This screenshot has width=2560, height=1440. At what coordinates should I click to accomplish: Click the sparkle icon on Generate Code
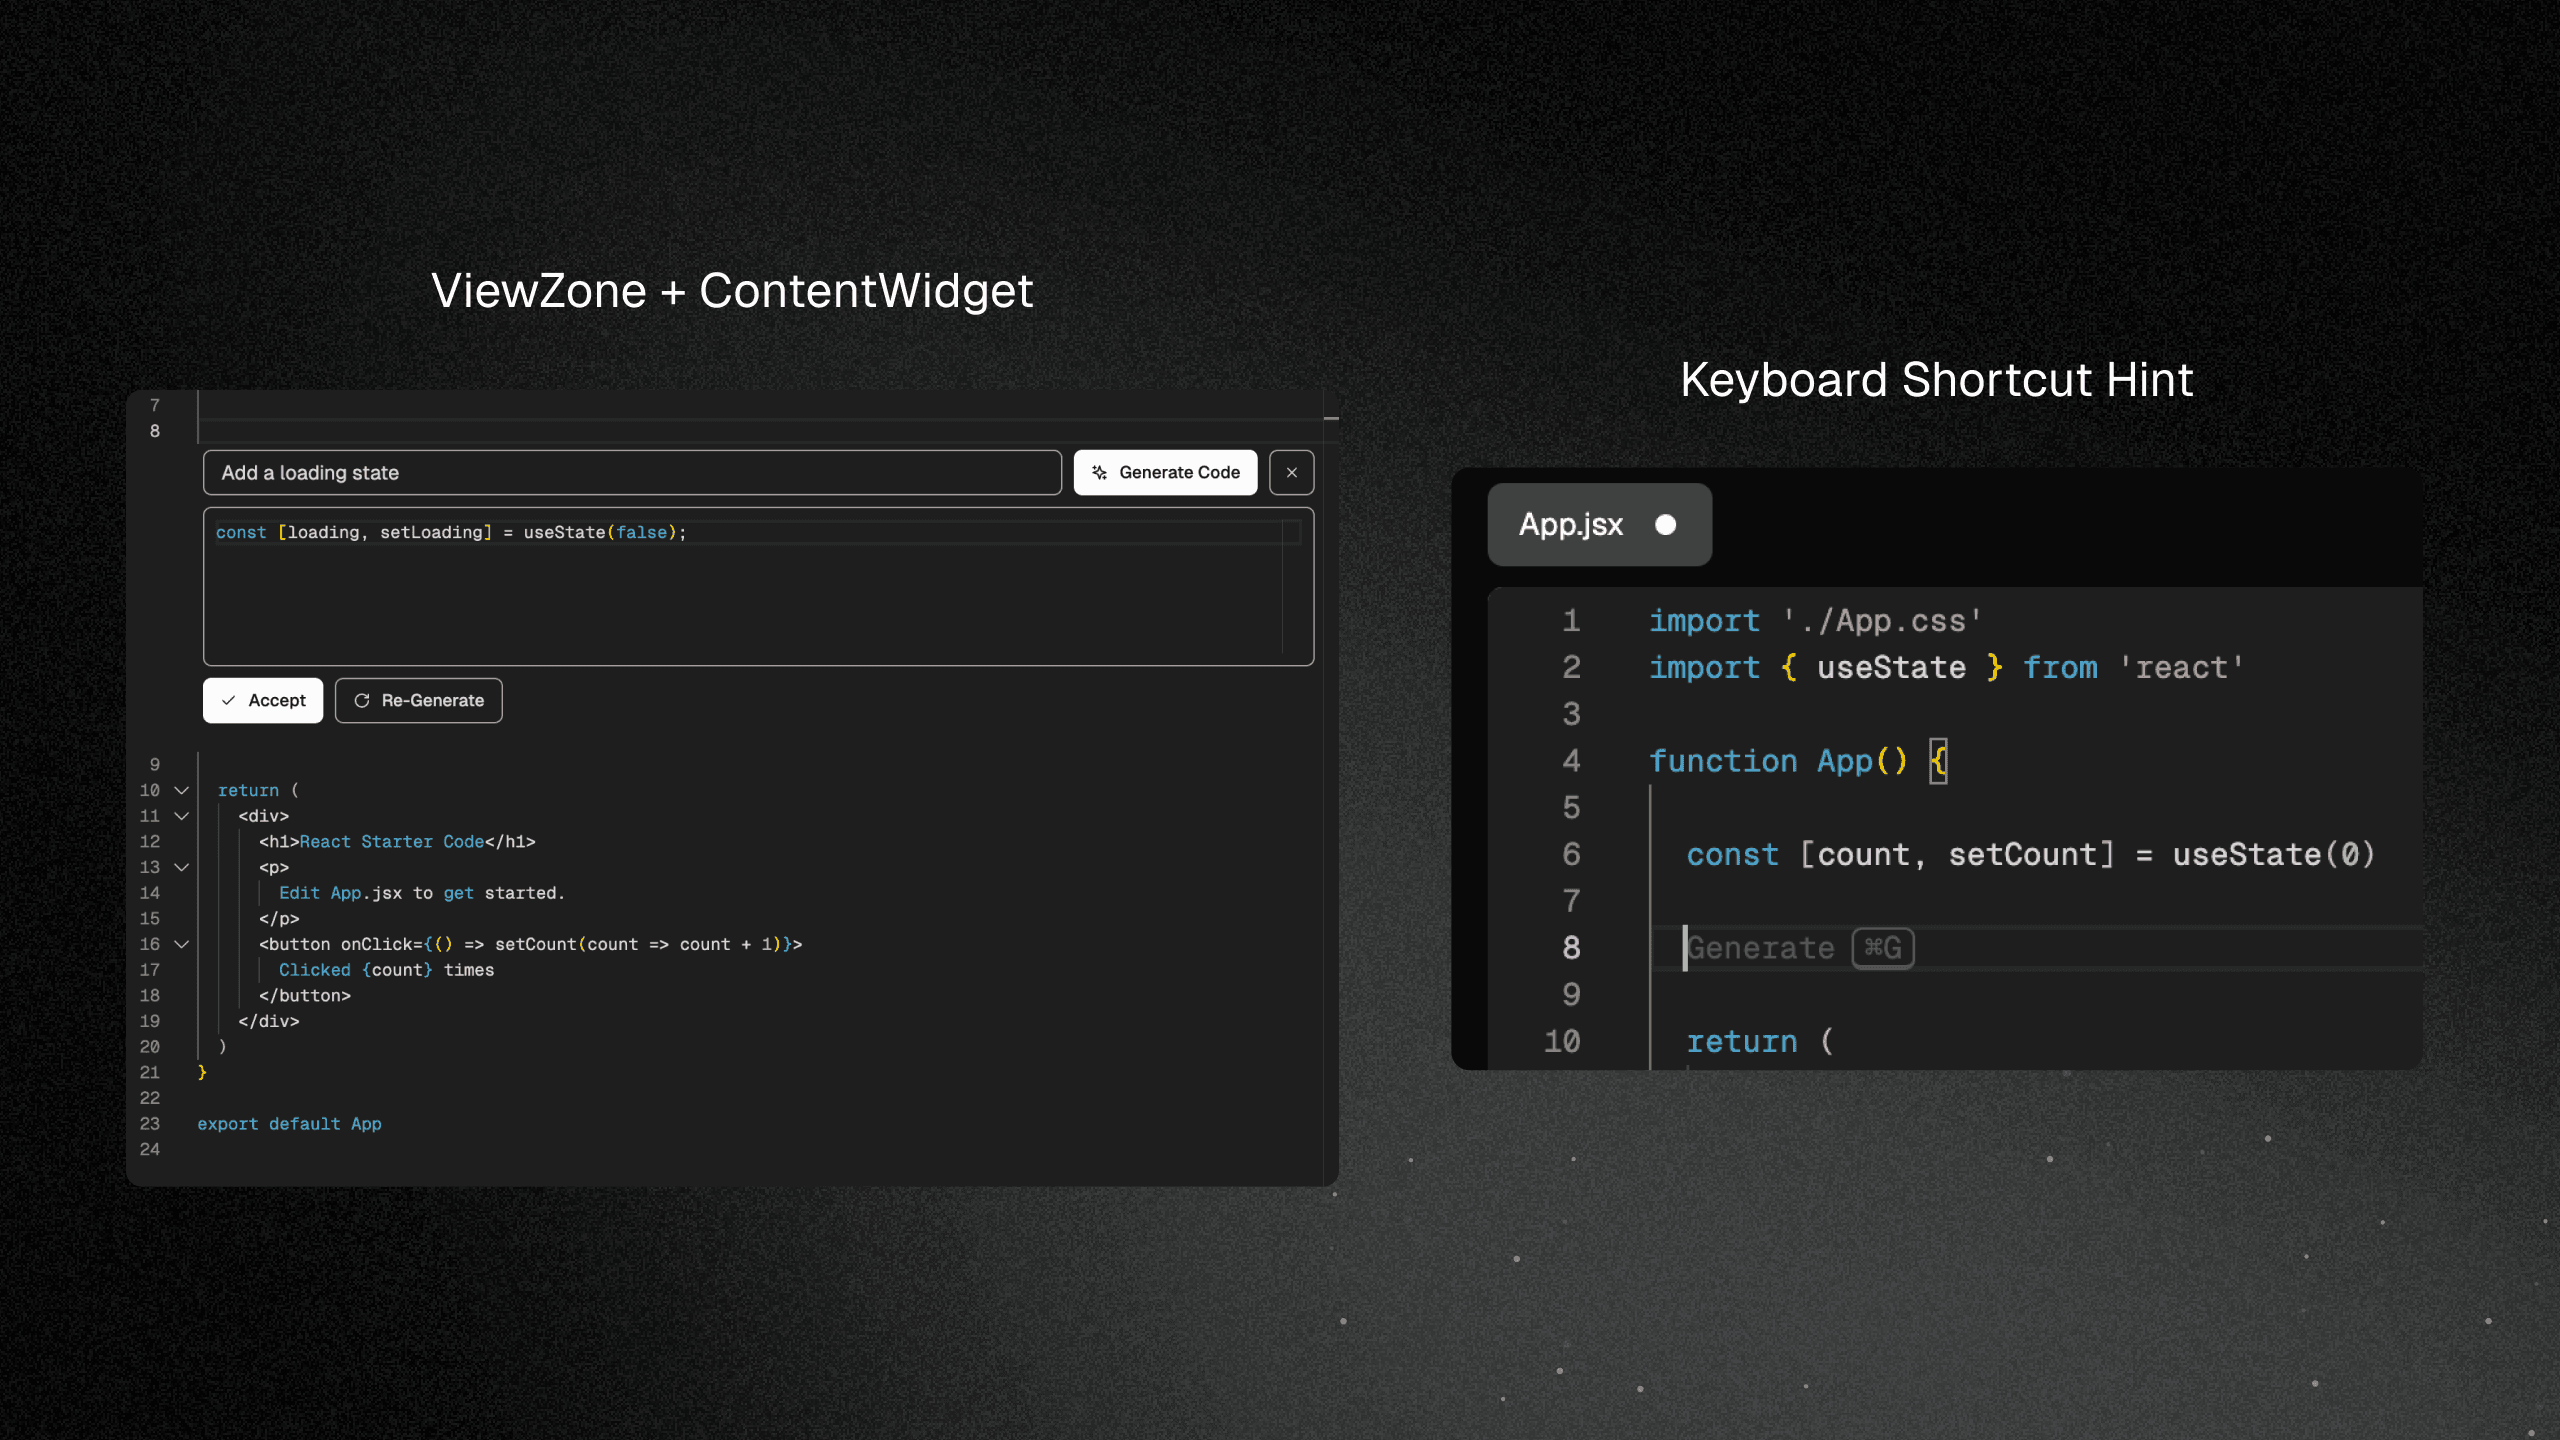[x=1101, y=472]
